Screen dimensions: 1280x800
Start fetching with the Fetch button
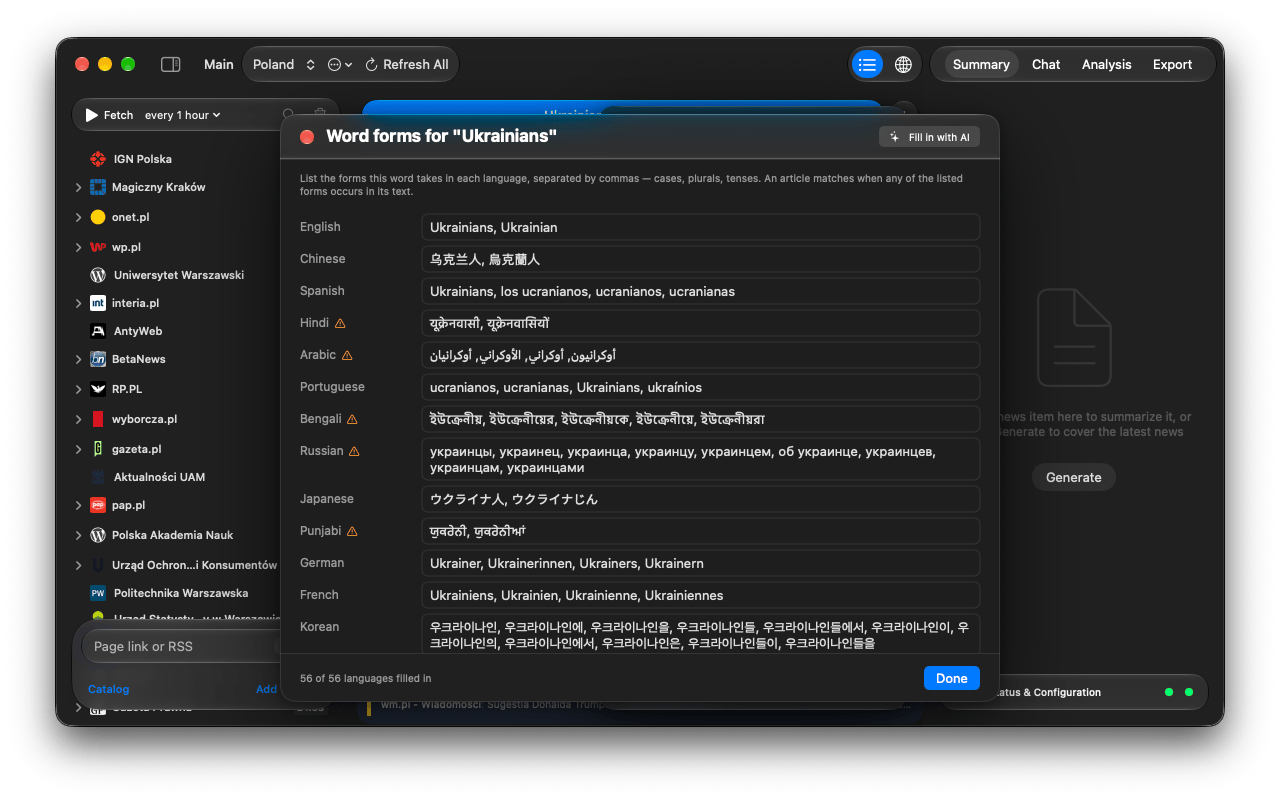109,115
